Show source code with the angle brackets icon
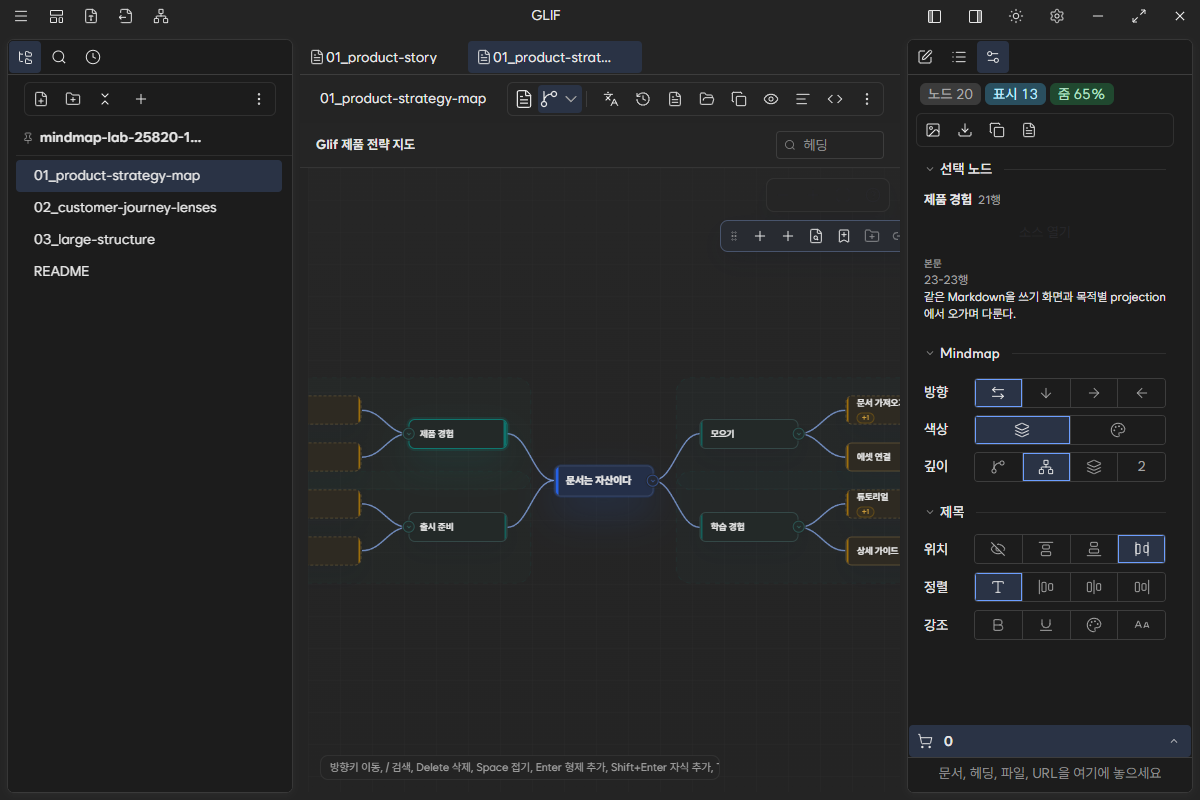Viewport: 1200px width, 800px height. tap(835, 99)
